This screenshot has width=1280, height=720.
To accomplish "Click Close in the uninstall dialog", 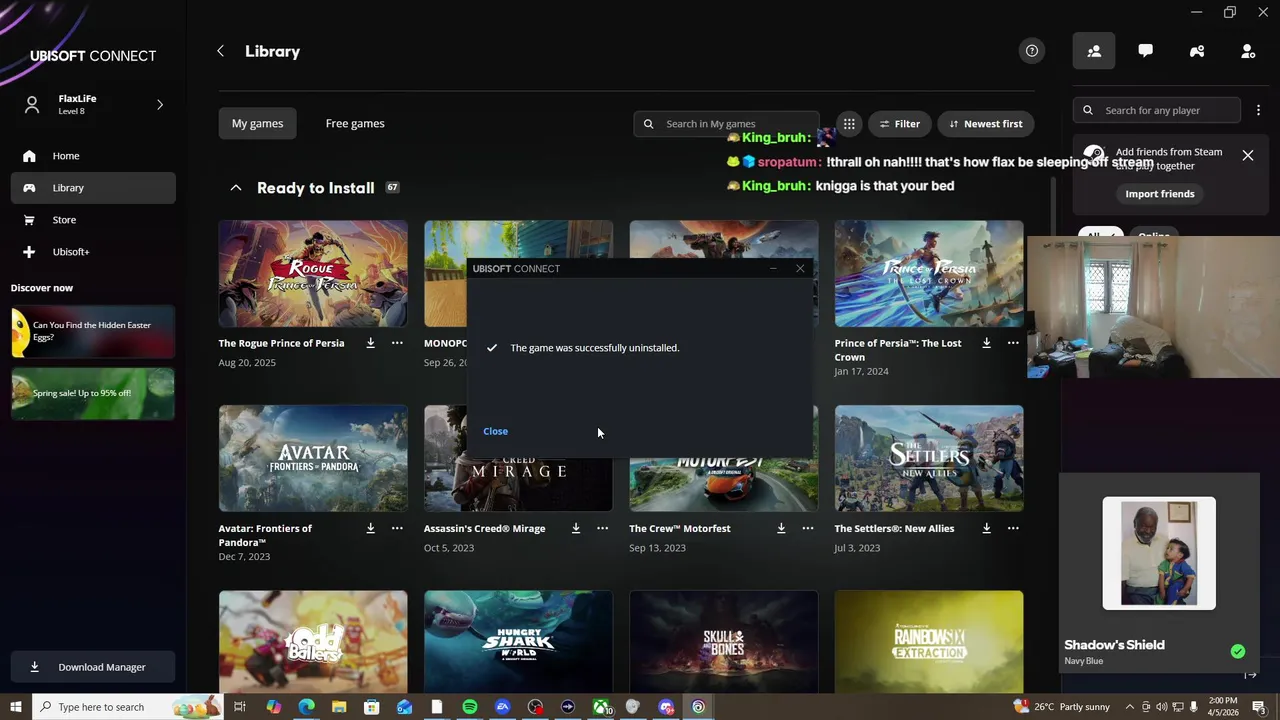I will tap(495, 431).
